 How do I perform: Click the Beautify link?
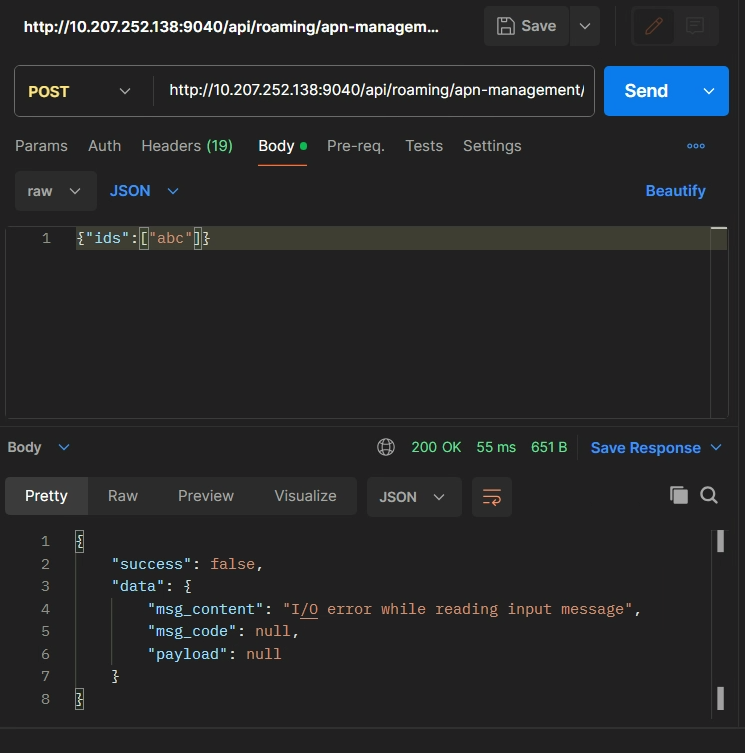point(675,191)
